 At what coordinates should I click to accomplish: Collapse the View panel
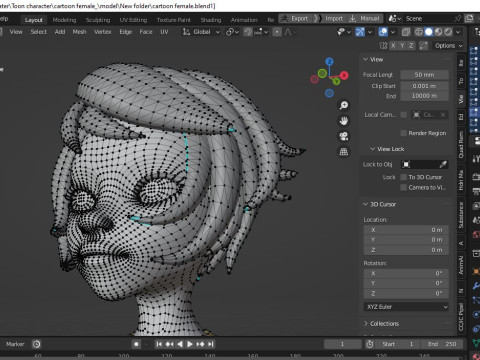(366, 59)
